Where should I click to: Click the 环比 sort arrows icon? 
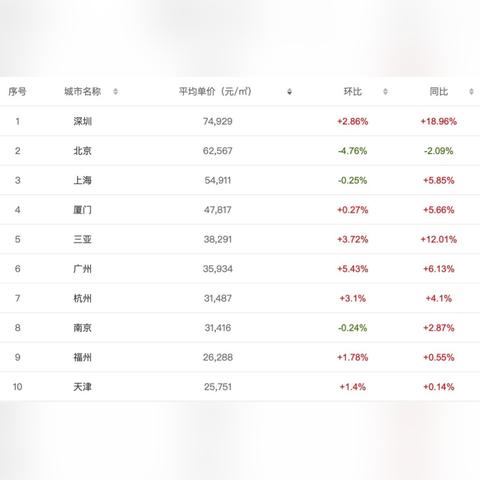click(x=385, y=91)
